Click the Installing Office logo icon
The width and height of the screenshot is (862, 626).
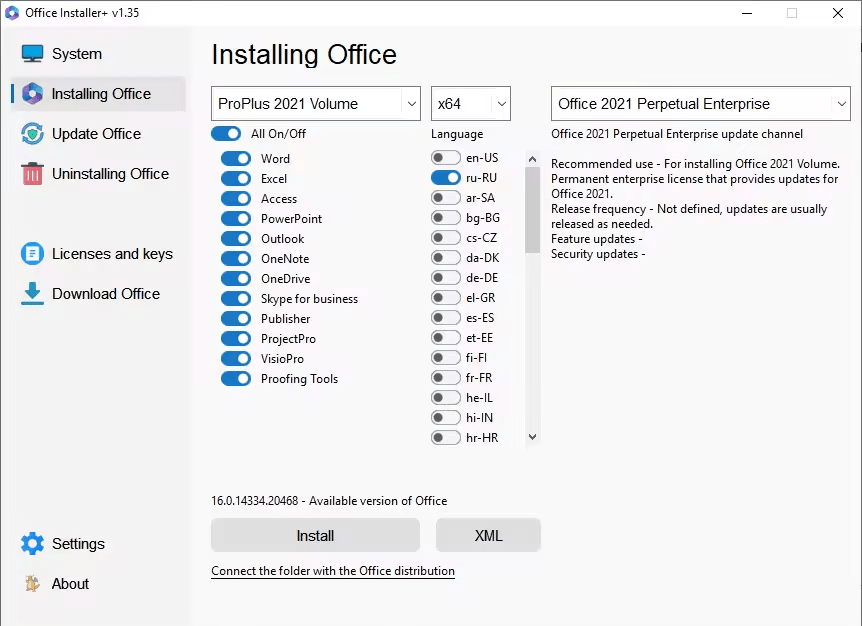tap(32, 93)
